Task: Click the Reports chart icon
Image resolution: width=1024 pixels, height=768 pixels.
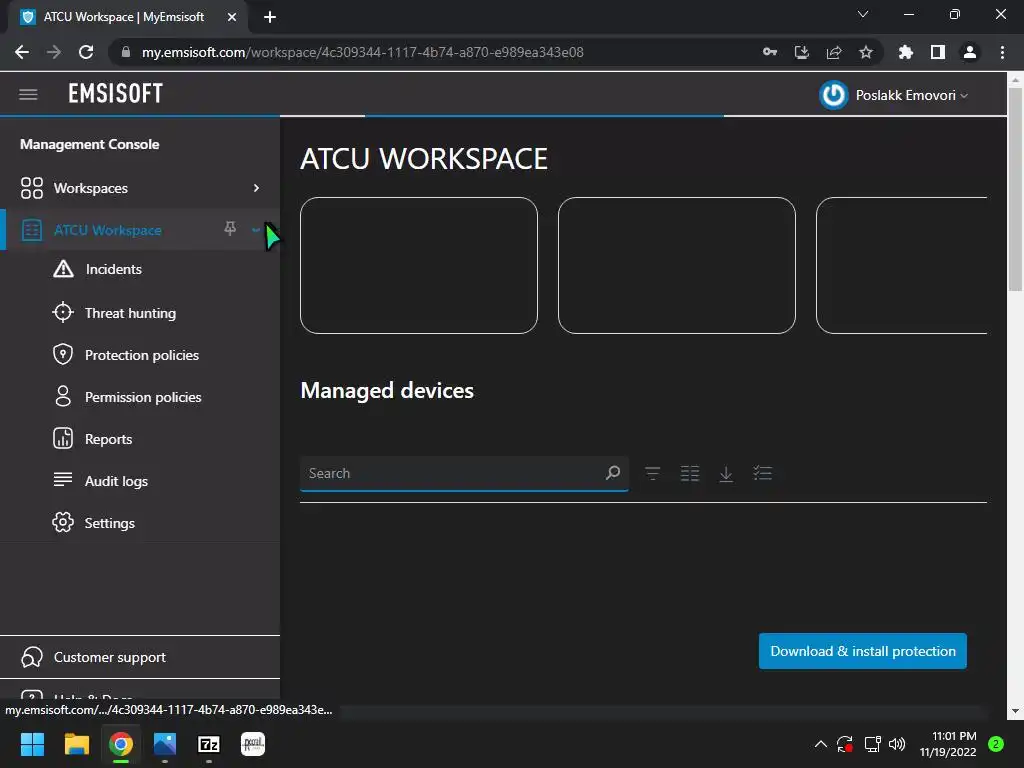Action: point(63,438)
